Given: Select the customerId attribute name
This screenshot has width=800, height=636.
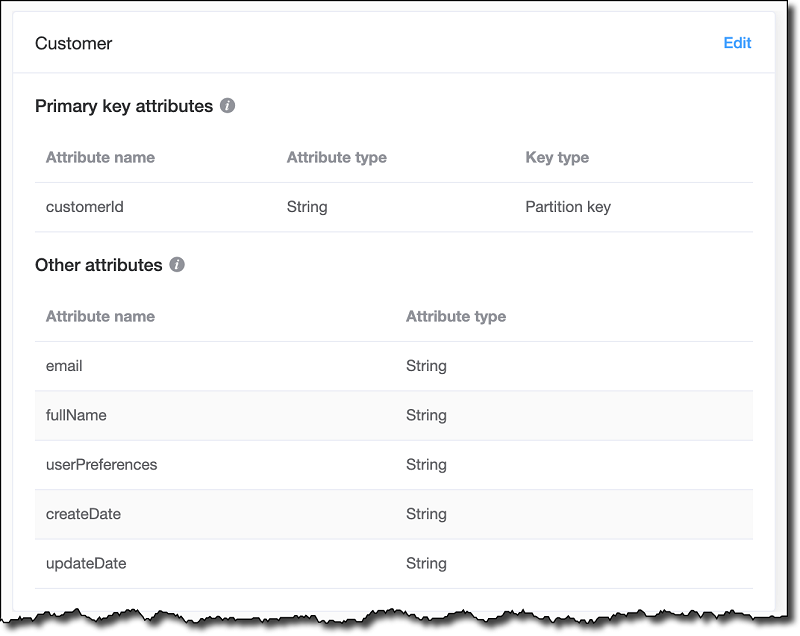Looking at the screenshot, I should 84,207.
